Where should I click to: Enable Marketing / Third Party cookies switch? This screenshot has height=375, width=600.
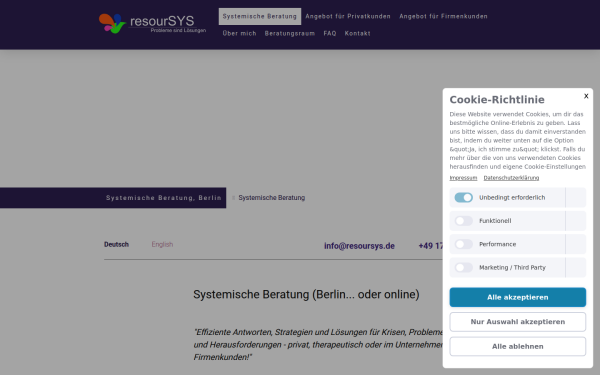pos(463,267)
